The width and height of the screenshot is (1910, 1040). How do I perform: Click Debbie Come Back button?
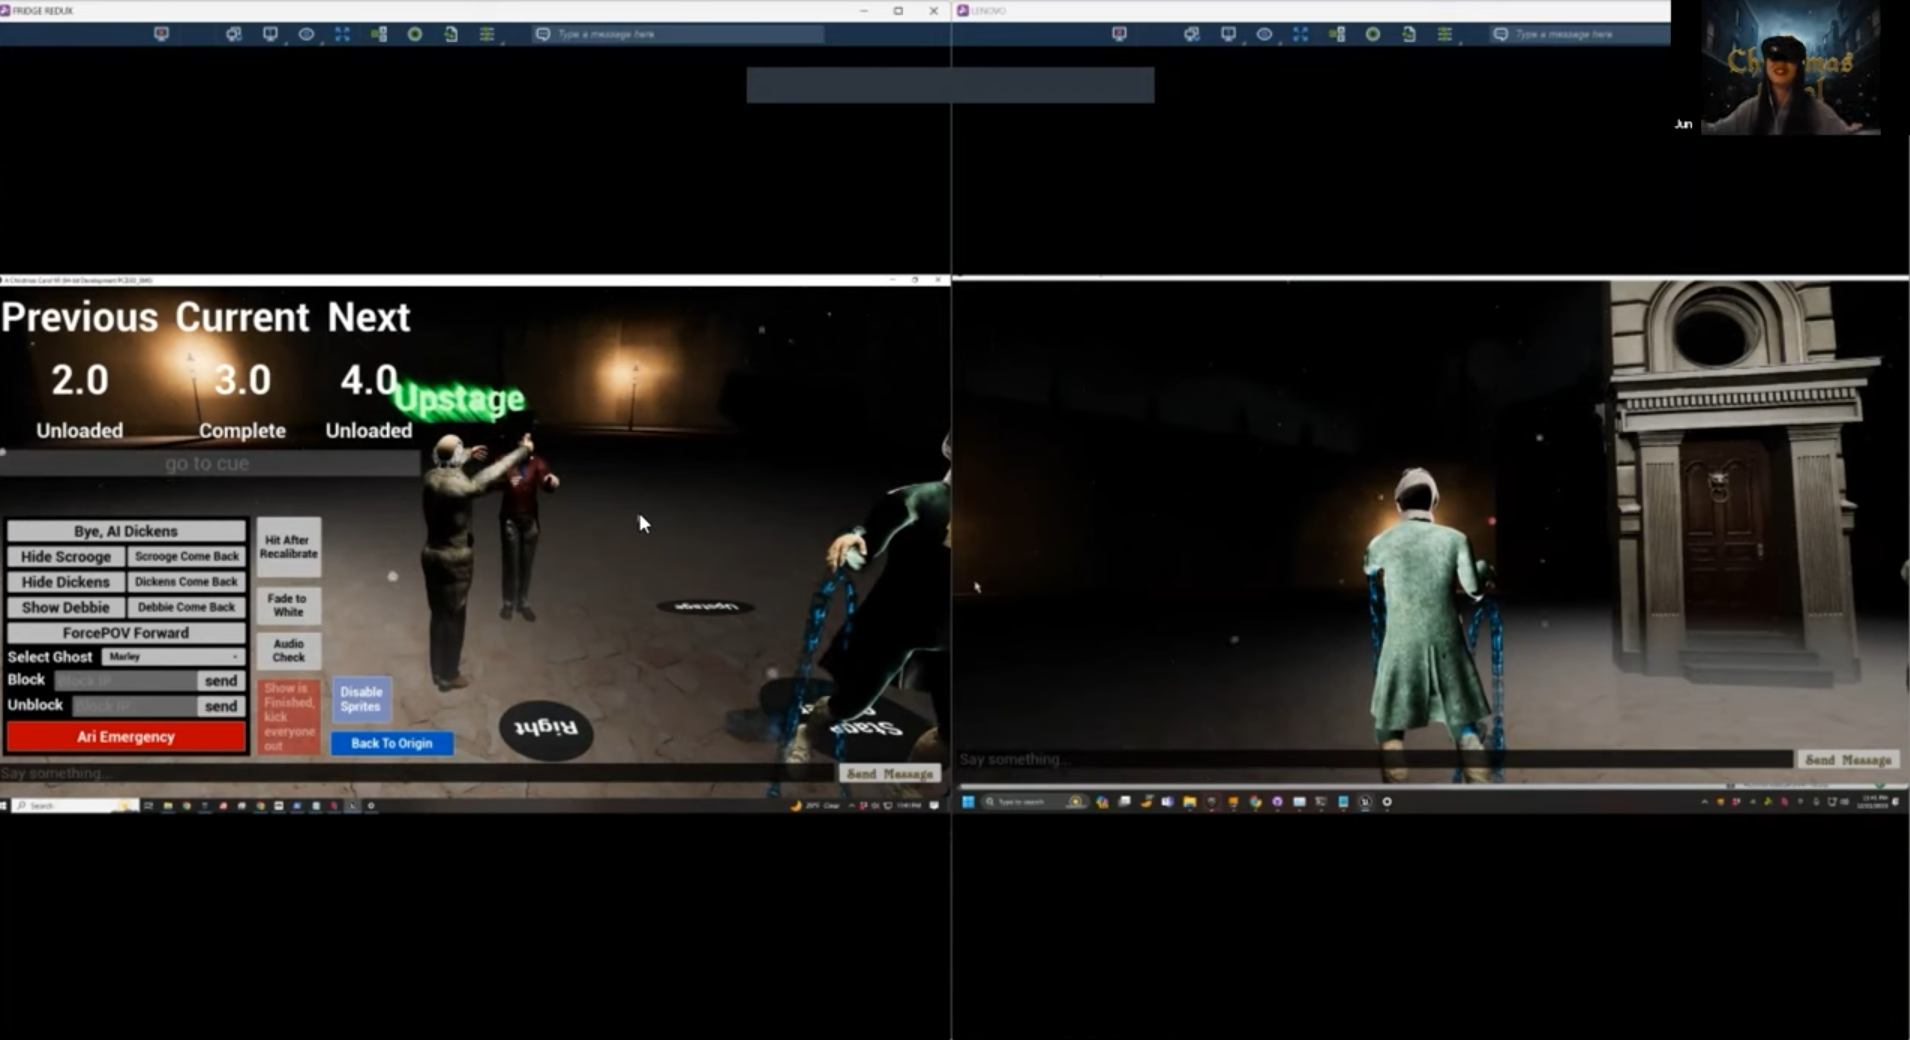point(187,607)
